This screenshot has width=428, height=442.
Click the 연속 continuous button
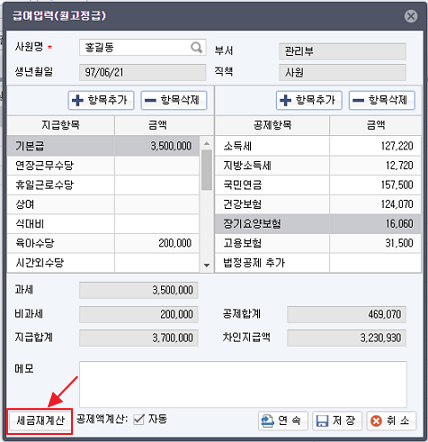point(283,421)
